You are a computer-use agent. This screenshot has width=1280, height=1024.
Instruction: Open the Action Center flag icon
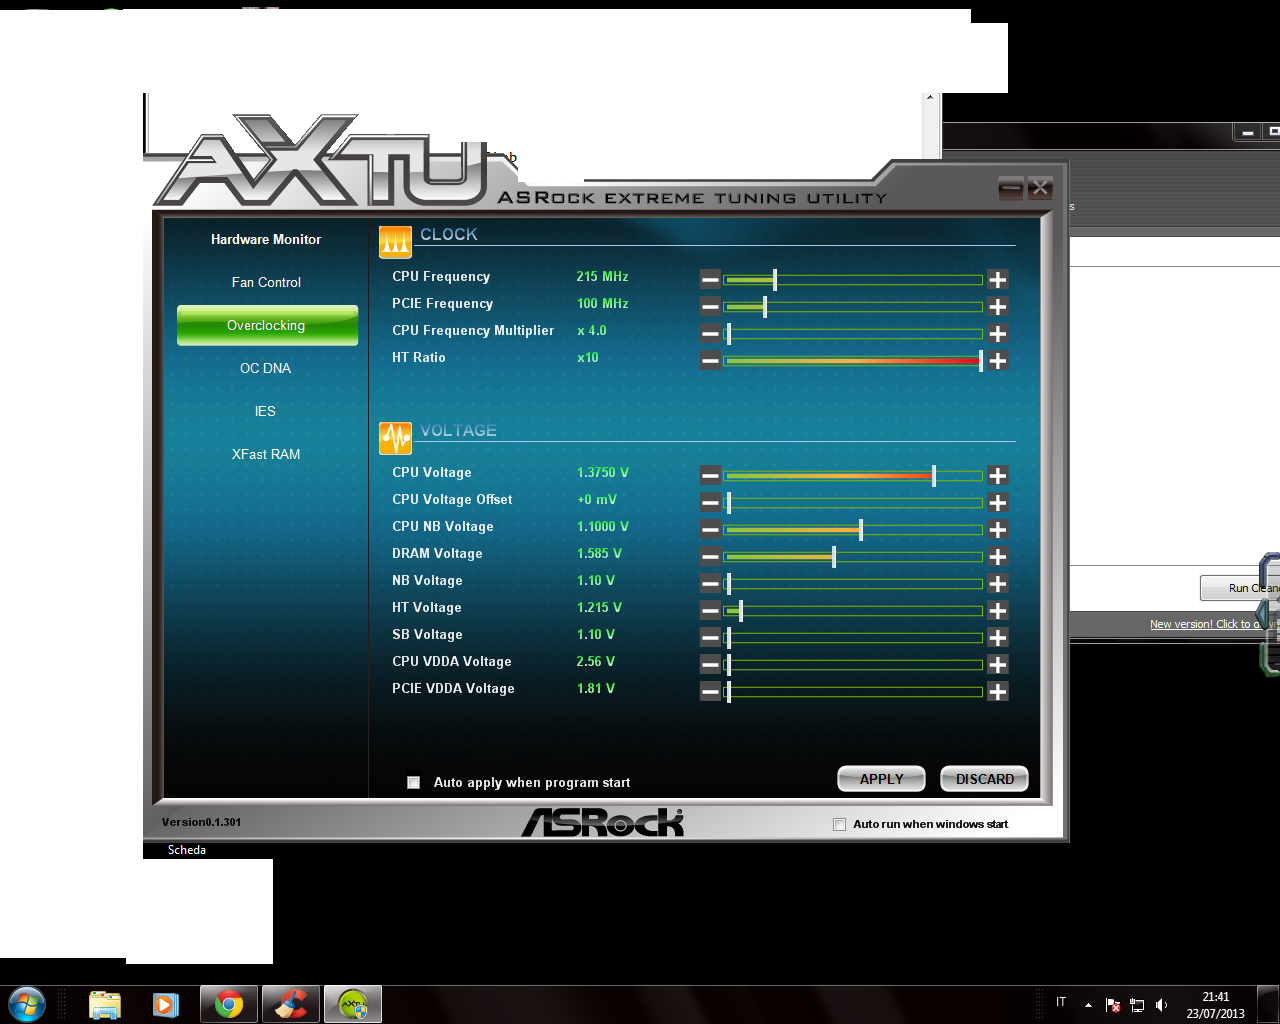point(1113,1005)
